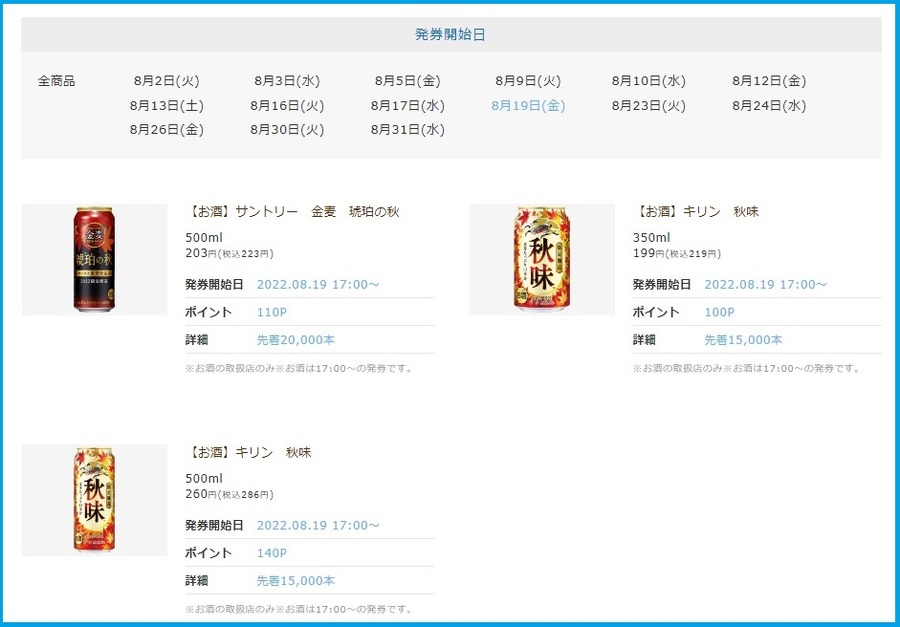Click the 199円(税込219円) price
The width and height of the screenshot is (900, 627).
[x=677, y=253]
